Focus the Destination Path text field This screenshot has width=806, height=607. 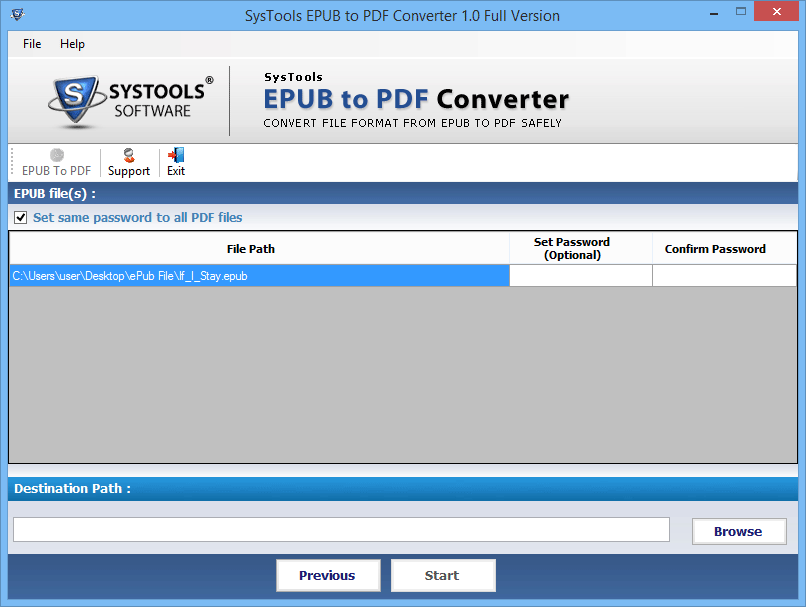(341, 529)
